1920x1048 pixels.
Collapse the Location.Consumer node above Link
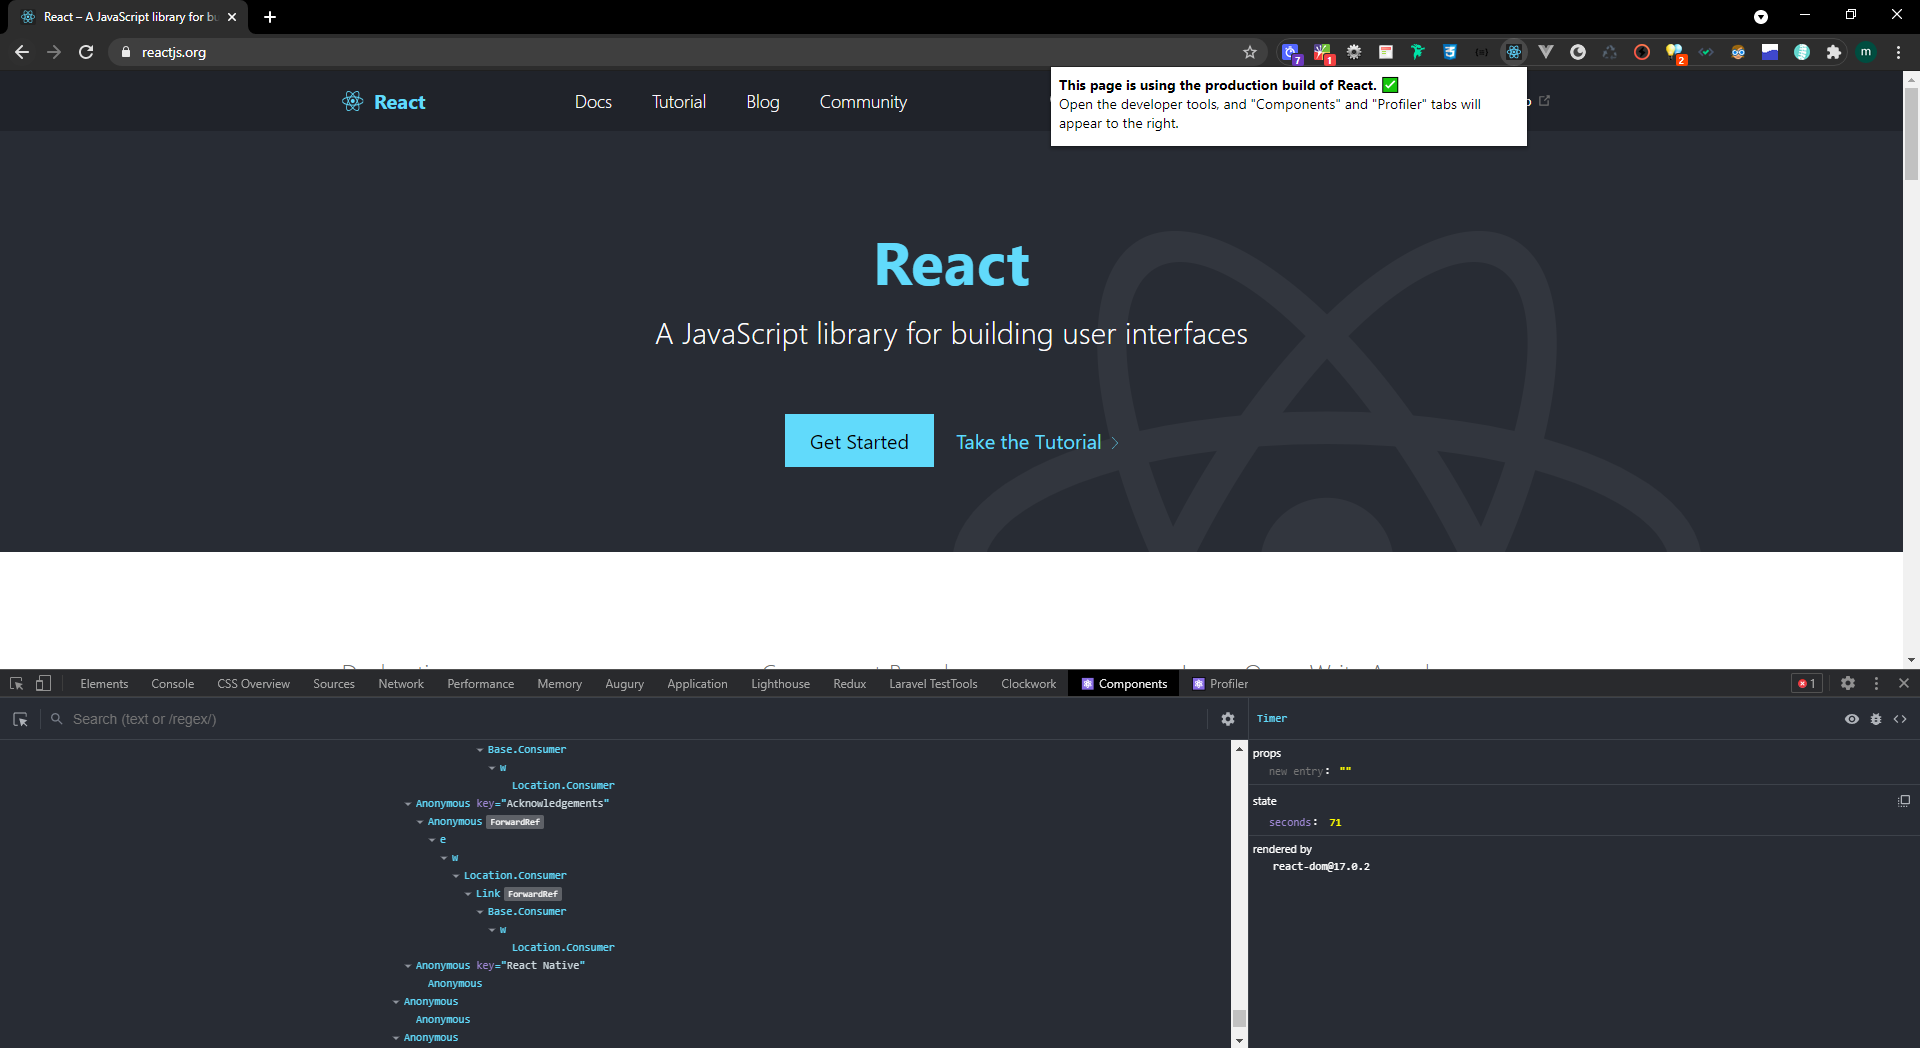(x=456, y=876)
